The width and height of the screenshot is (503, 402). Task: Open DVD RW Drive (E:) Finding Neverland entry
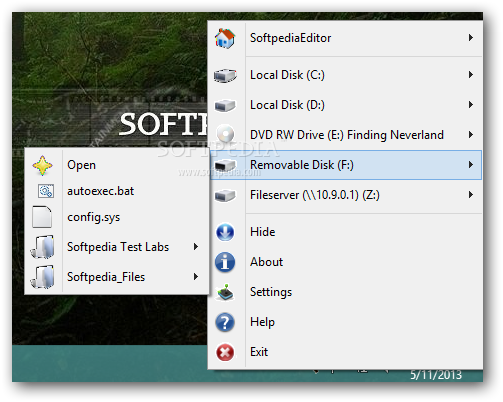pos(346,135)
